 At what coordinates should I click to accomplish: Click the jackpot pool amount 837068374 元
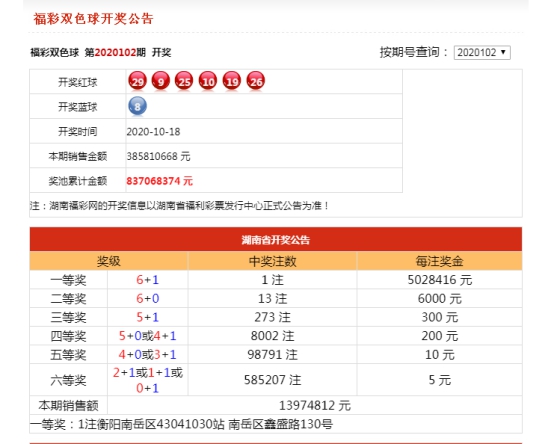coord(159,181)
